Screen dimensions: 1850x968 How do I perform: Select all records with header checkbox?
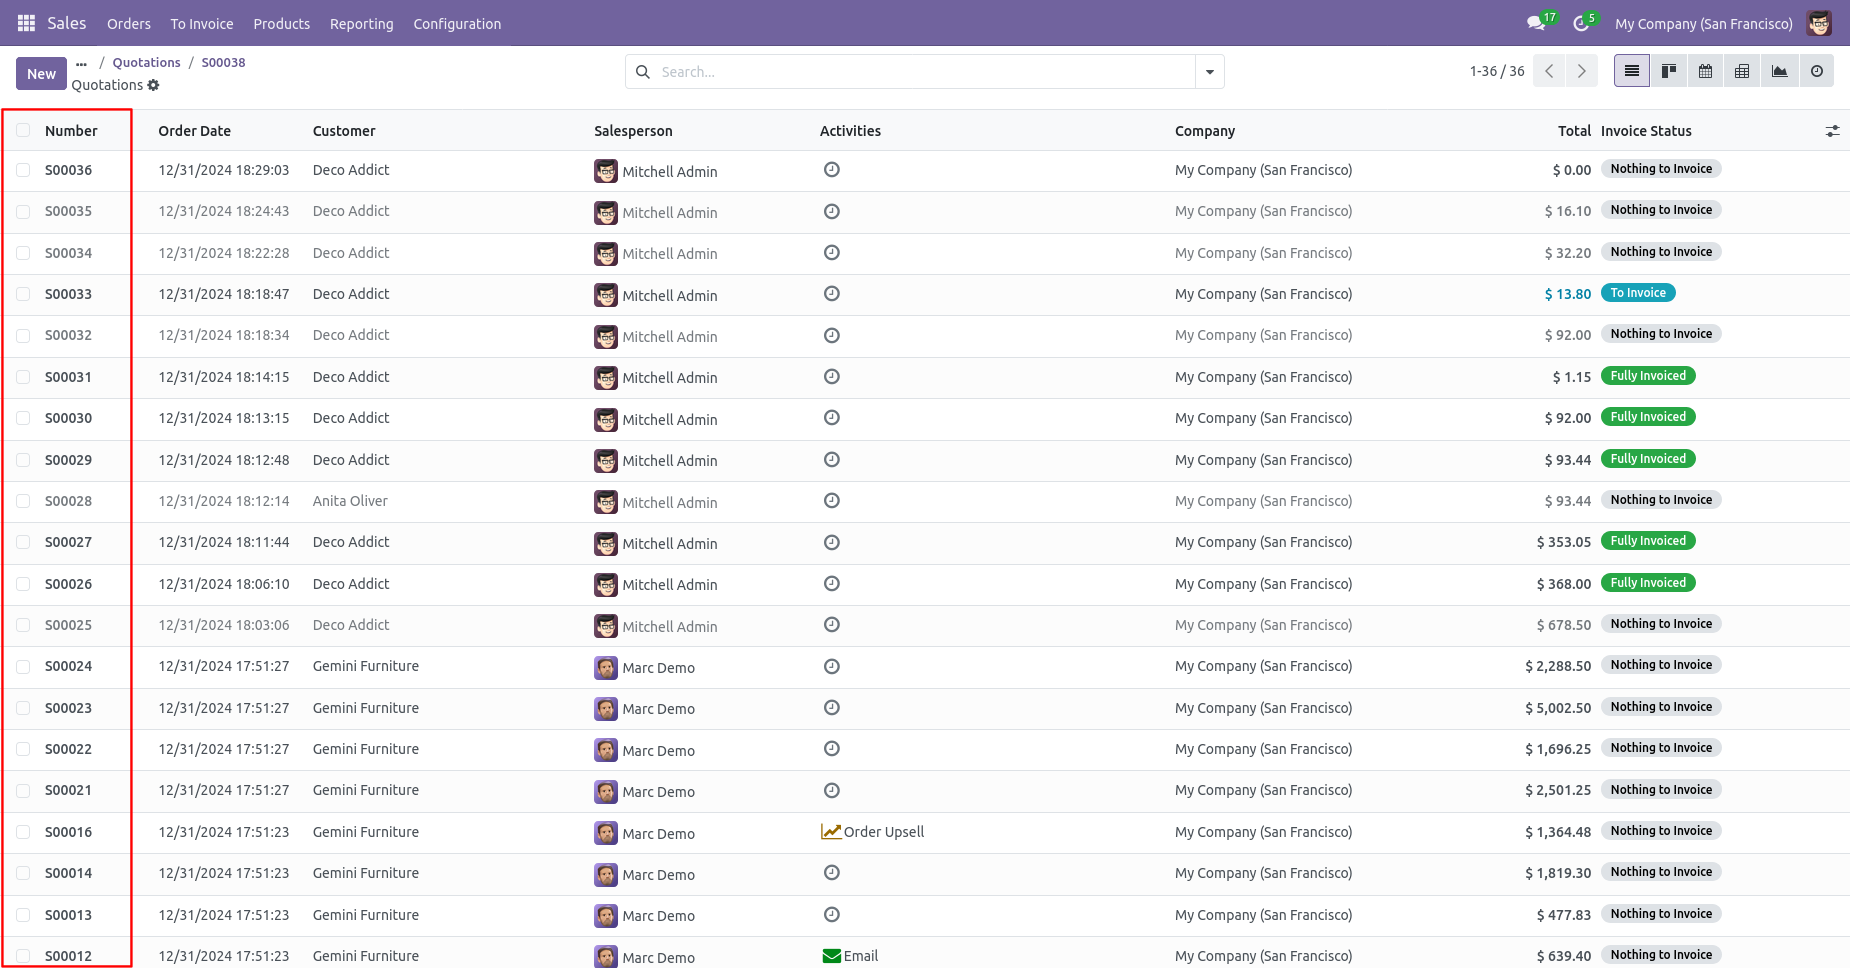(x=23, y=131)
